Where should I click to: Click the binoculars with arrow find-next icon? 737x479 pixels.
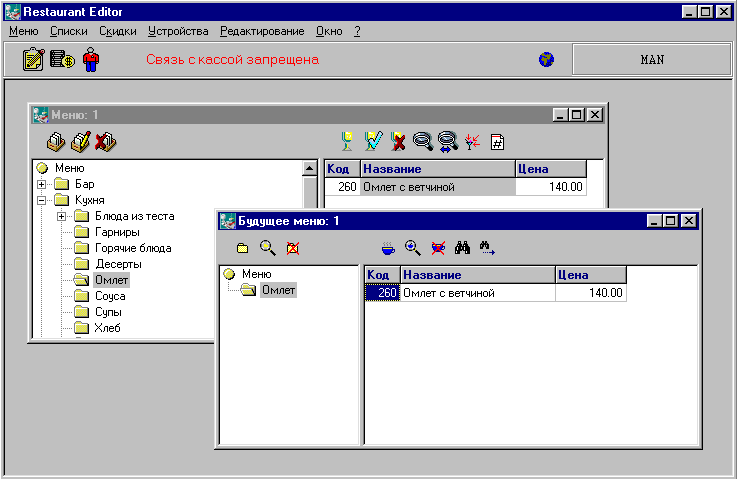[487, 248]
